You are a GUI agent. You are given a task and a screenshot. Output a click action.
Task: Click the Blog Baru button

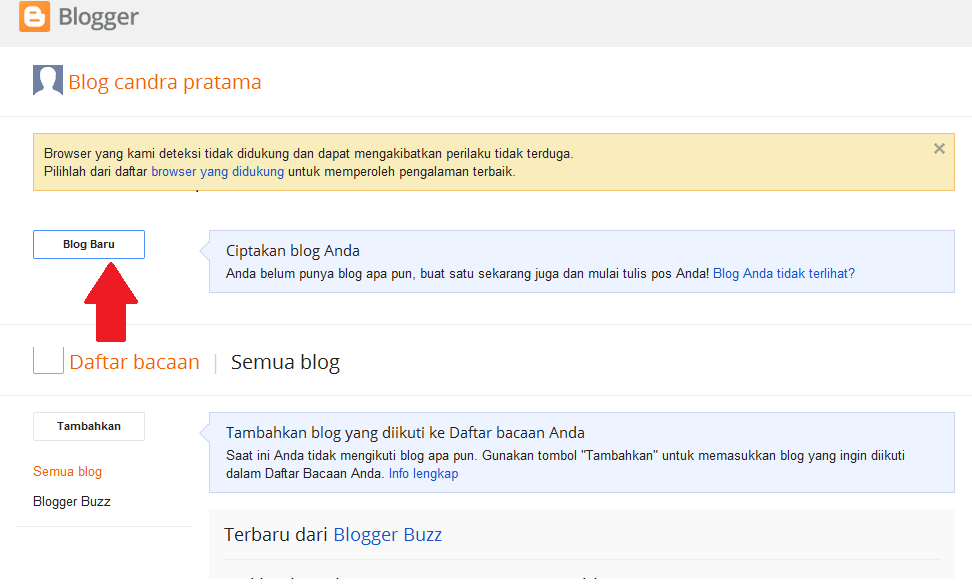click(x=89, y=244)
